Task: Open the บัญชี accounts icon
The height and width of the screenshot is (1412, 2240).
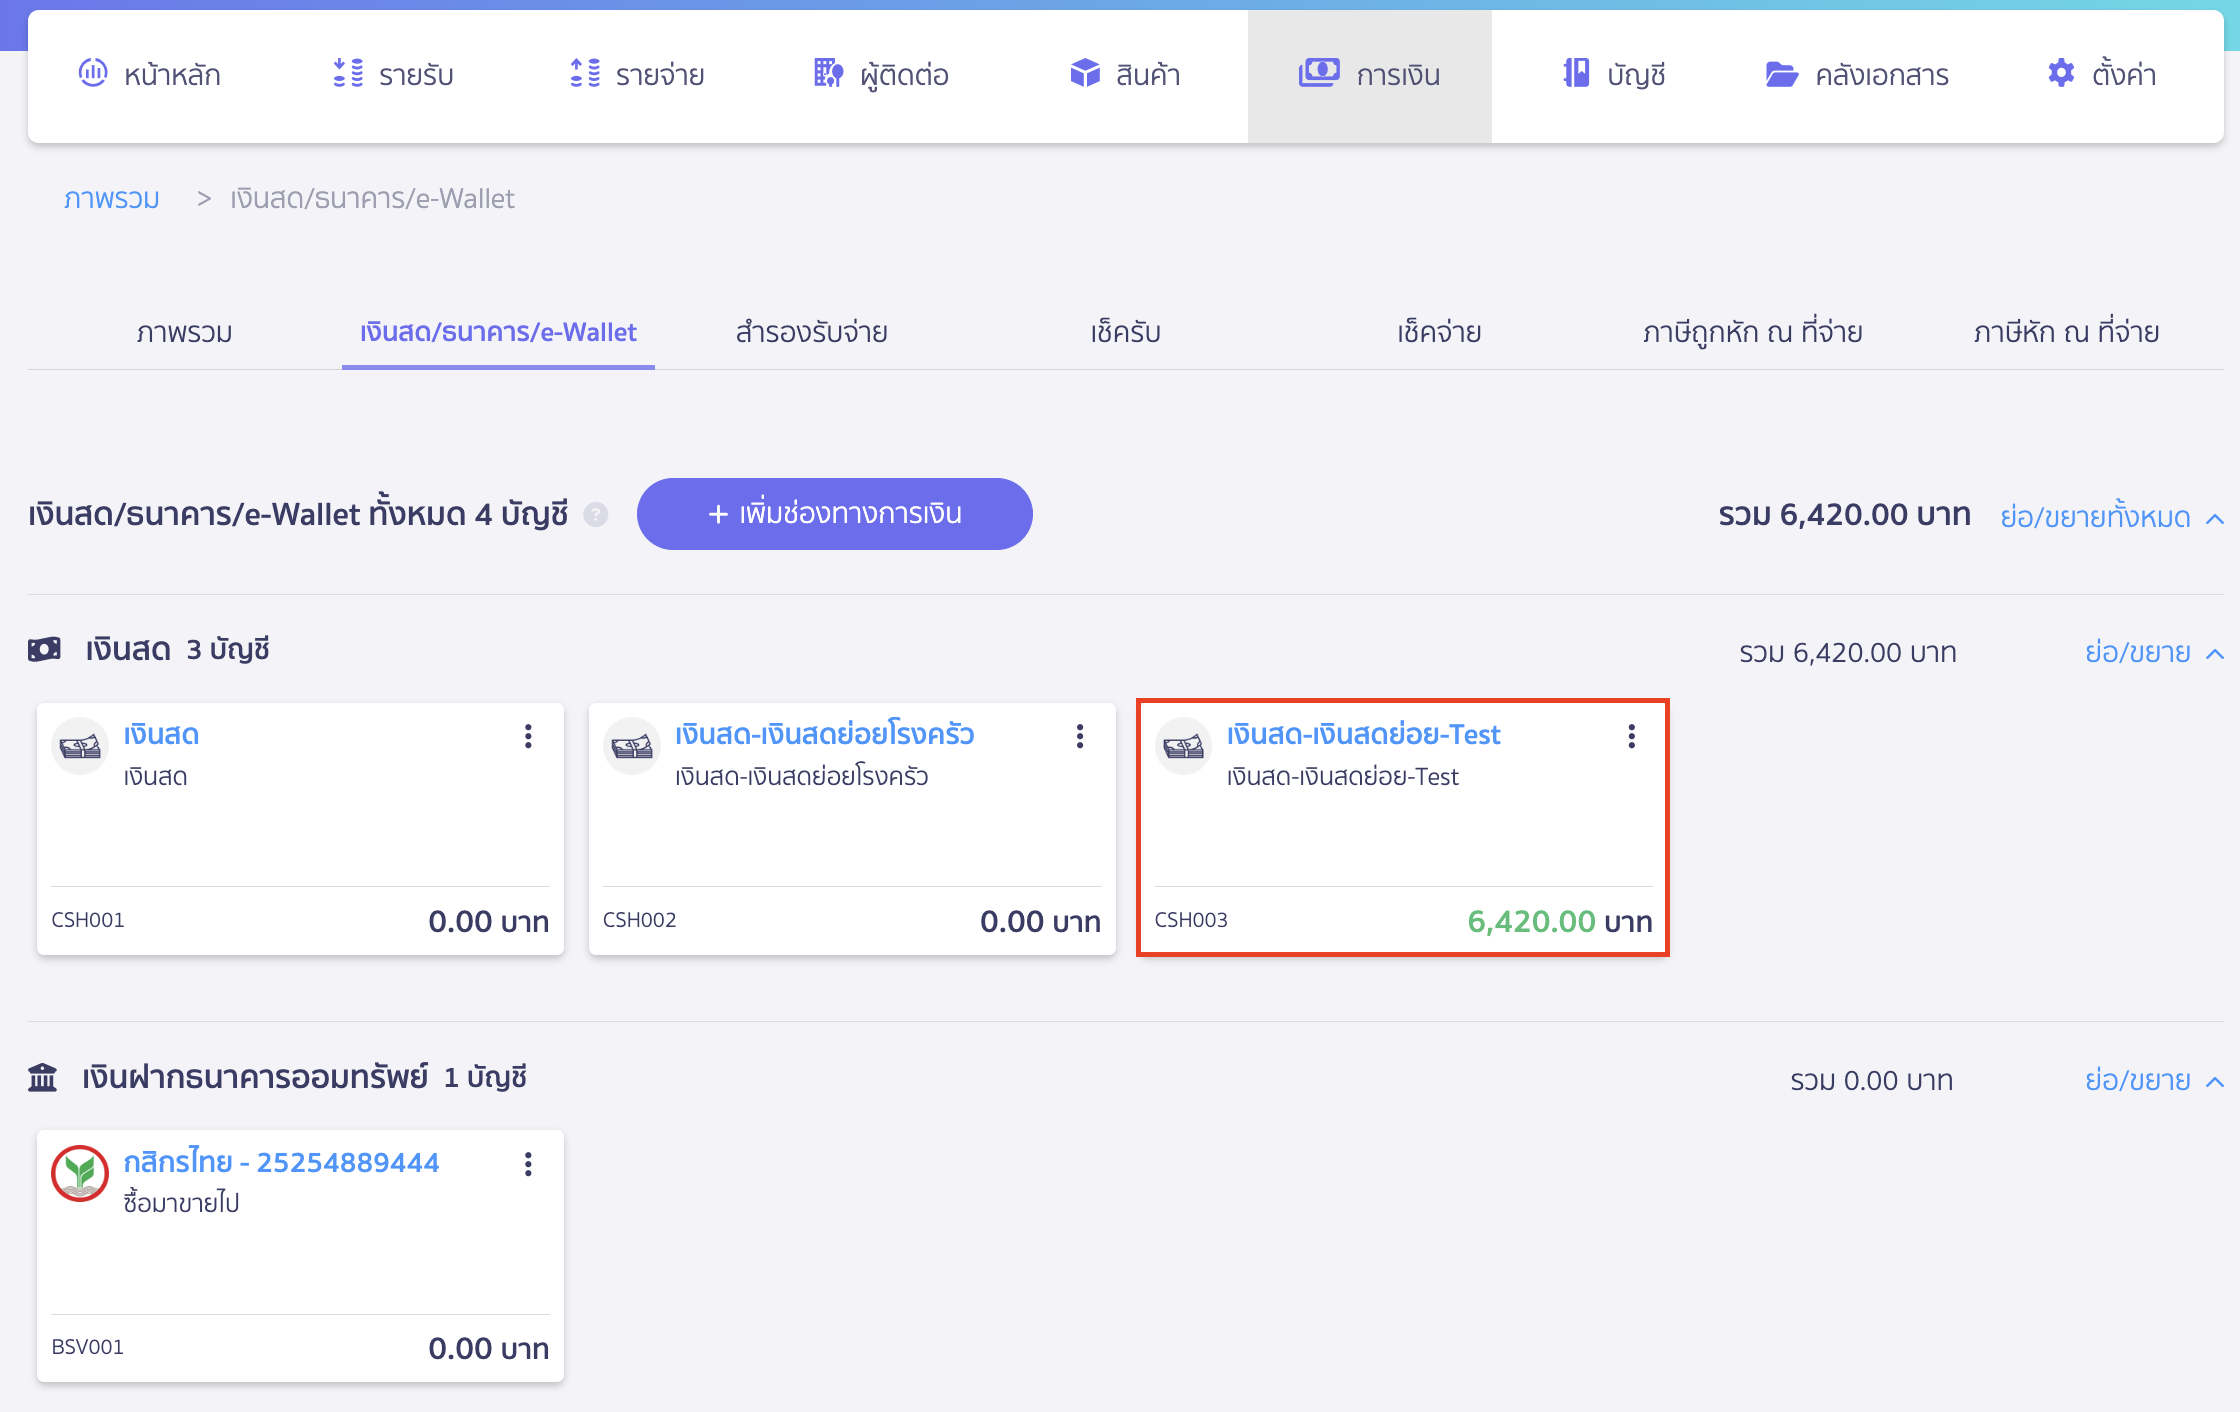Action: [1577, 73]
